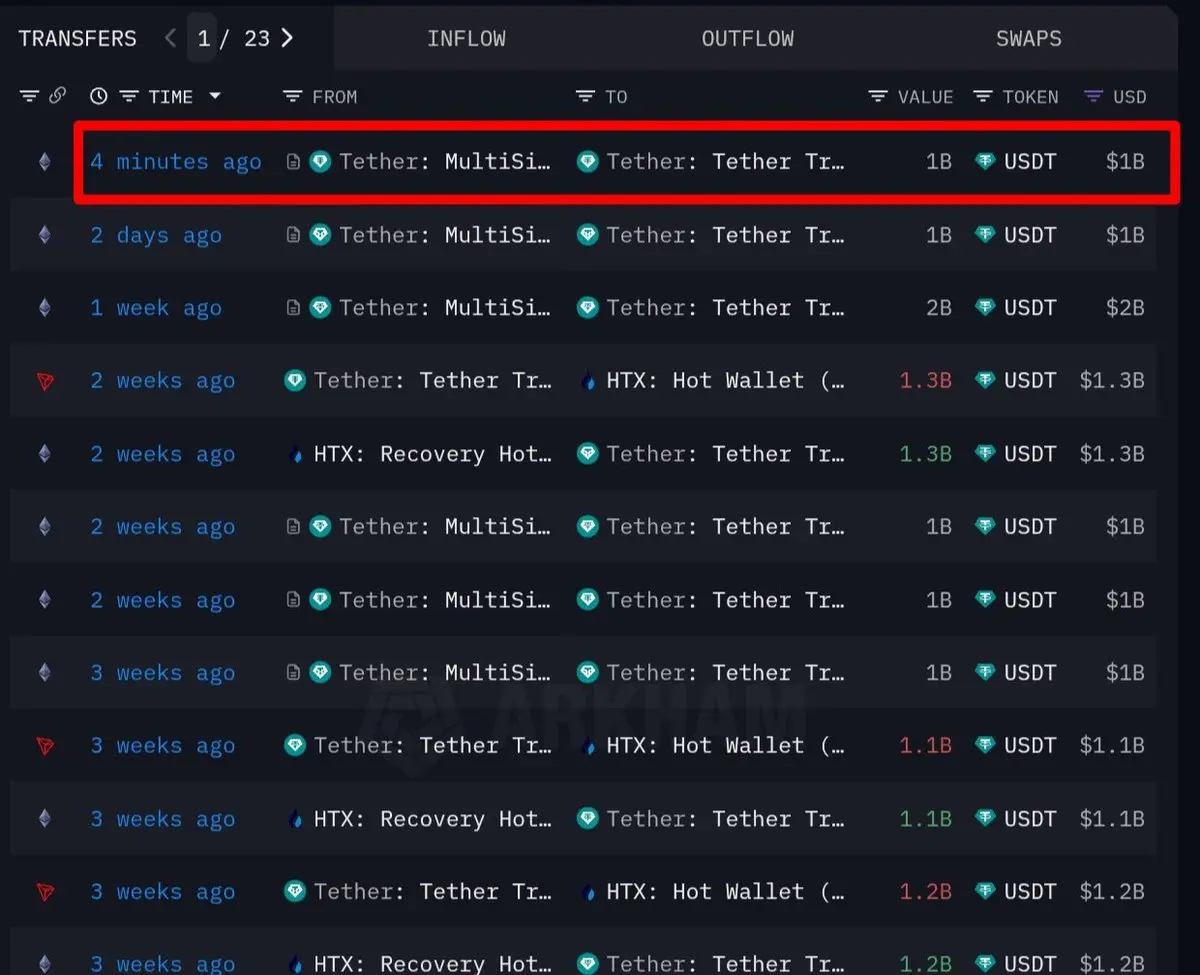Open Tether MultiSig sender in 4 minutes ago row
The height and width of the screenshot is (975, 1200).
click(445, 161)
